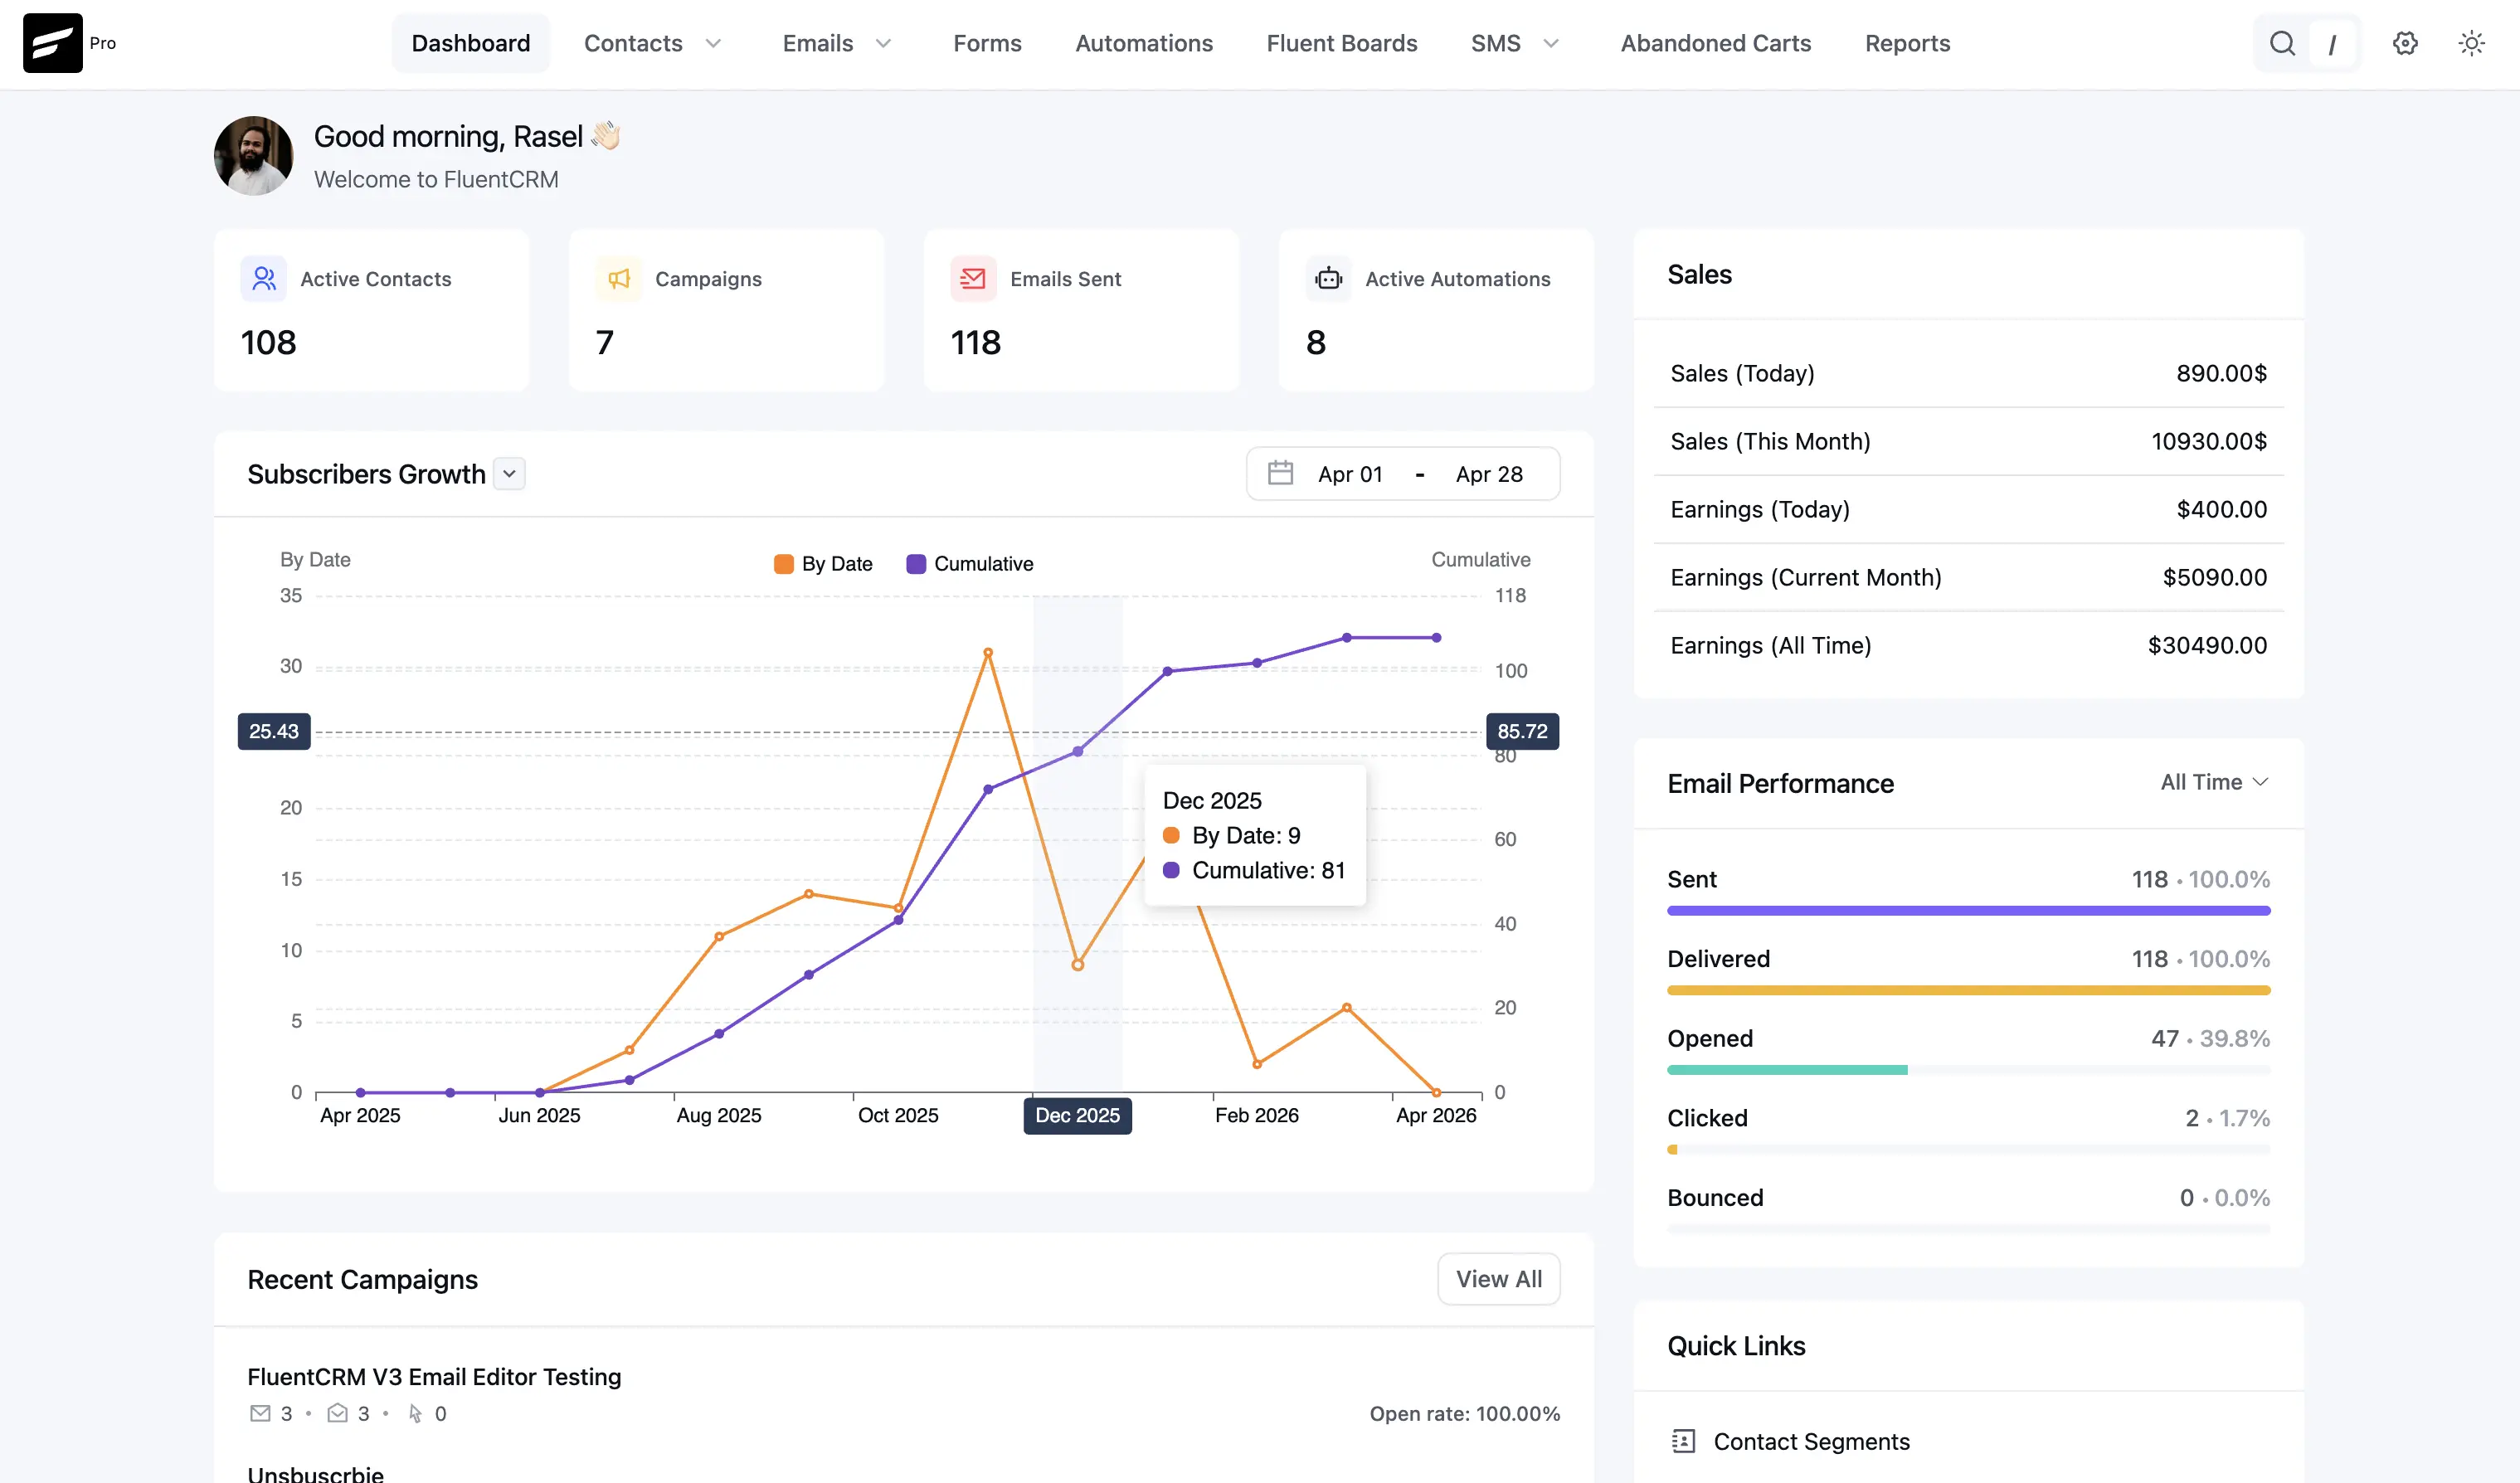2520x1483 pixels.
Task: Click the Sent progress bar
Action: 1968,911
